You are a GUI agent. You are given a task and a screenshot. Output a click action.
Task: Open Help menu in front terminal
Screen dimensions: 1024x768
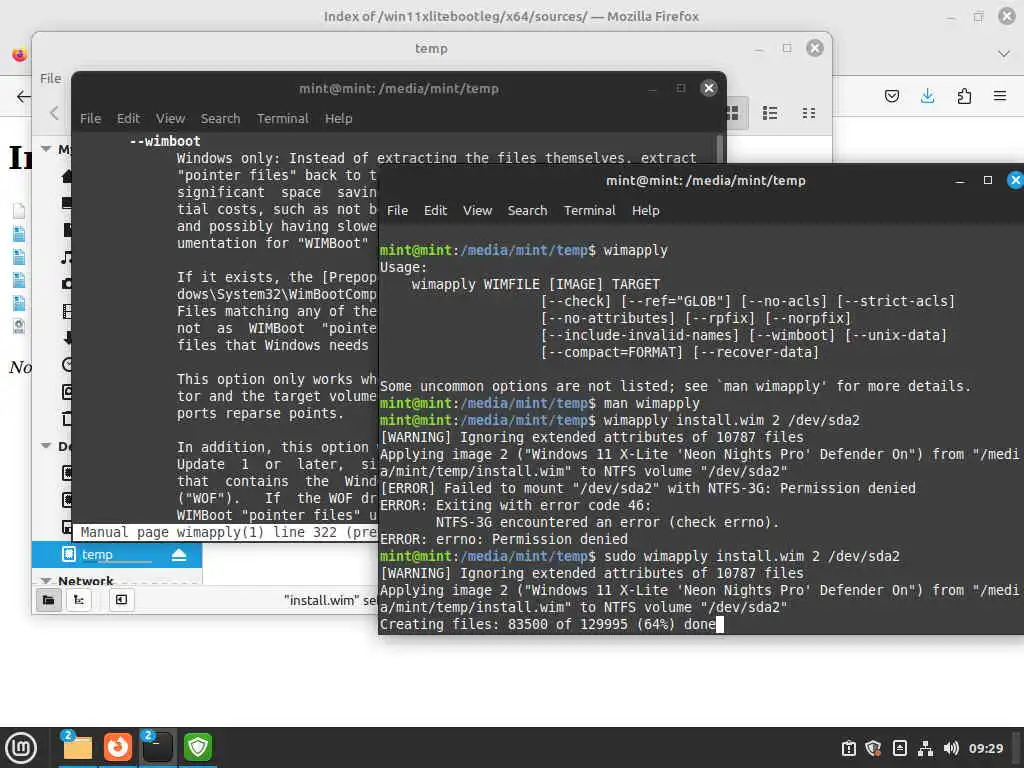coord(645,210)
